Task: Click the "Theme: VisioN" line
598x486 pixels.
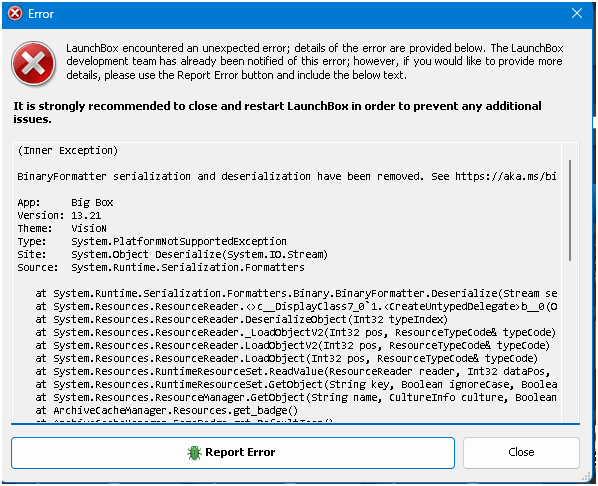Action: click(62, 228)
